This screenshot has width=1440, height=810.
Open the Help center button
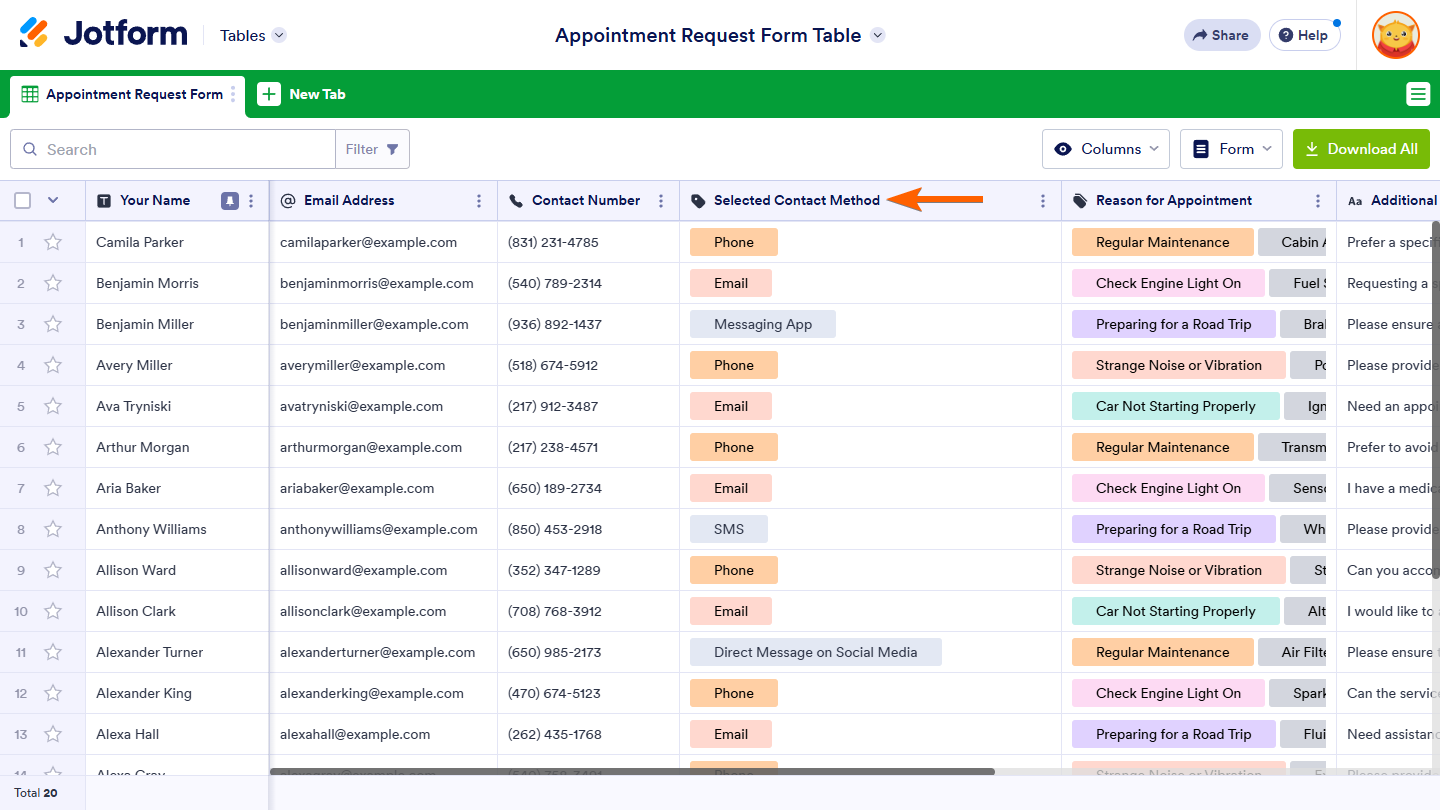click(x=1304, y=35)
